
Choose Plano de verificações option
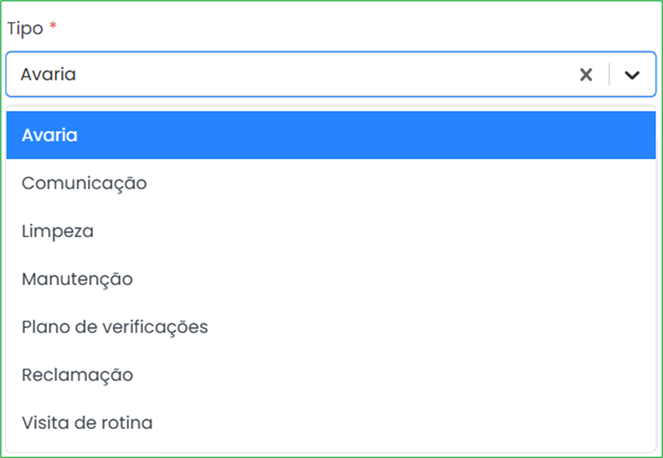pyautogui.click(x=115, y=327)
